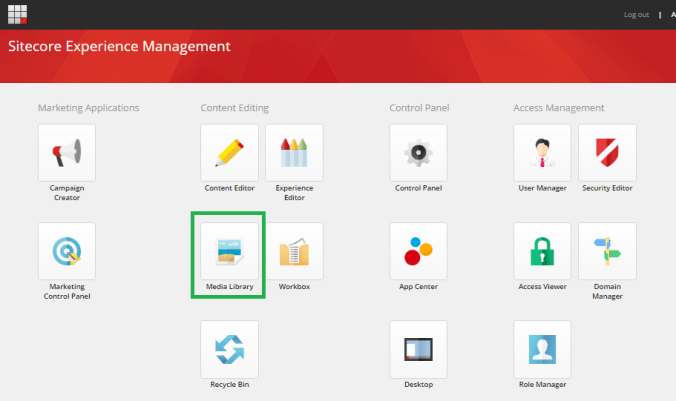Open the Content Editor pencil icon
The width and height of the screenshot is (676, 401).
click(229, 153)
